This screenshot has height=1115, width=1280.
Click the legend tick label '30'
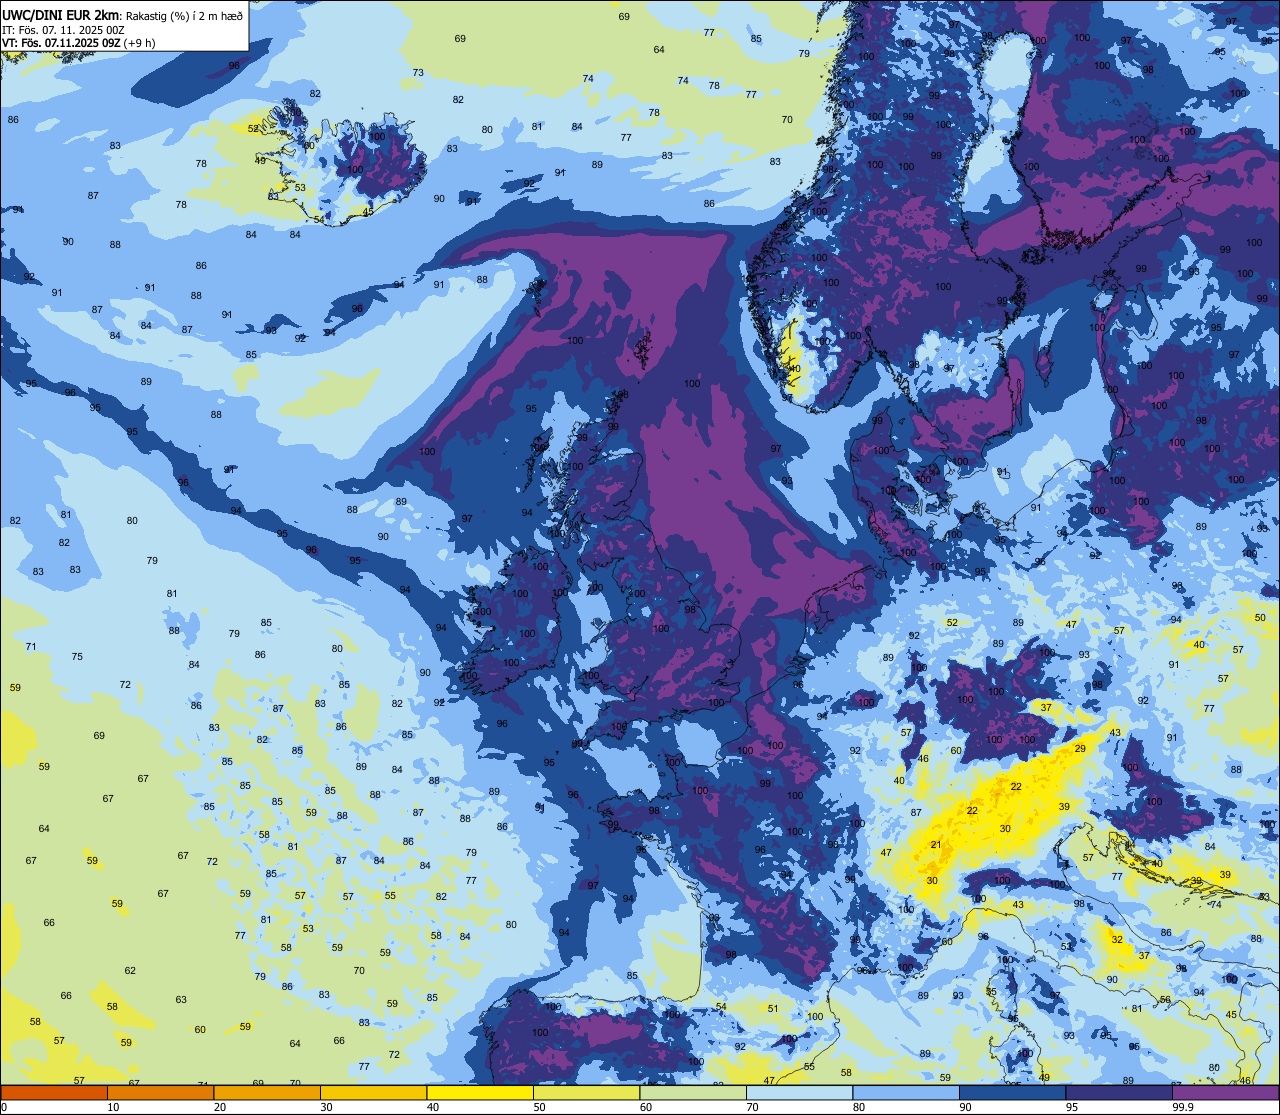[x=326, y=1107]
